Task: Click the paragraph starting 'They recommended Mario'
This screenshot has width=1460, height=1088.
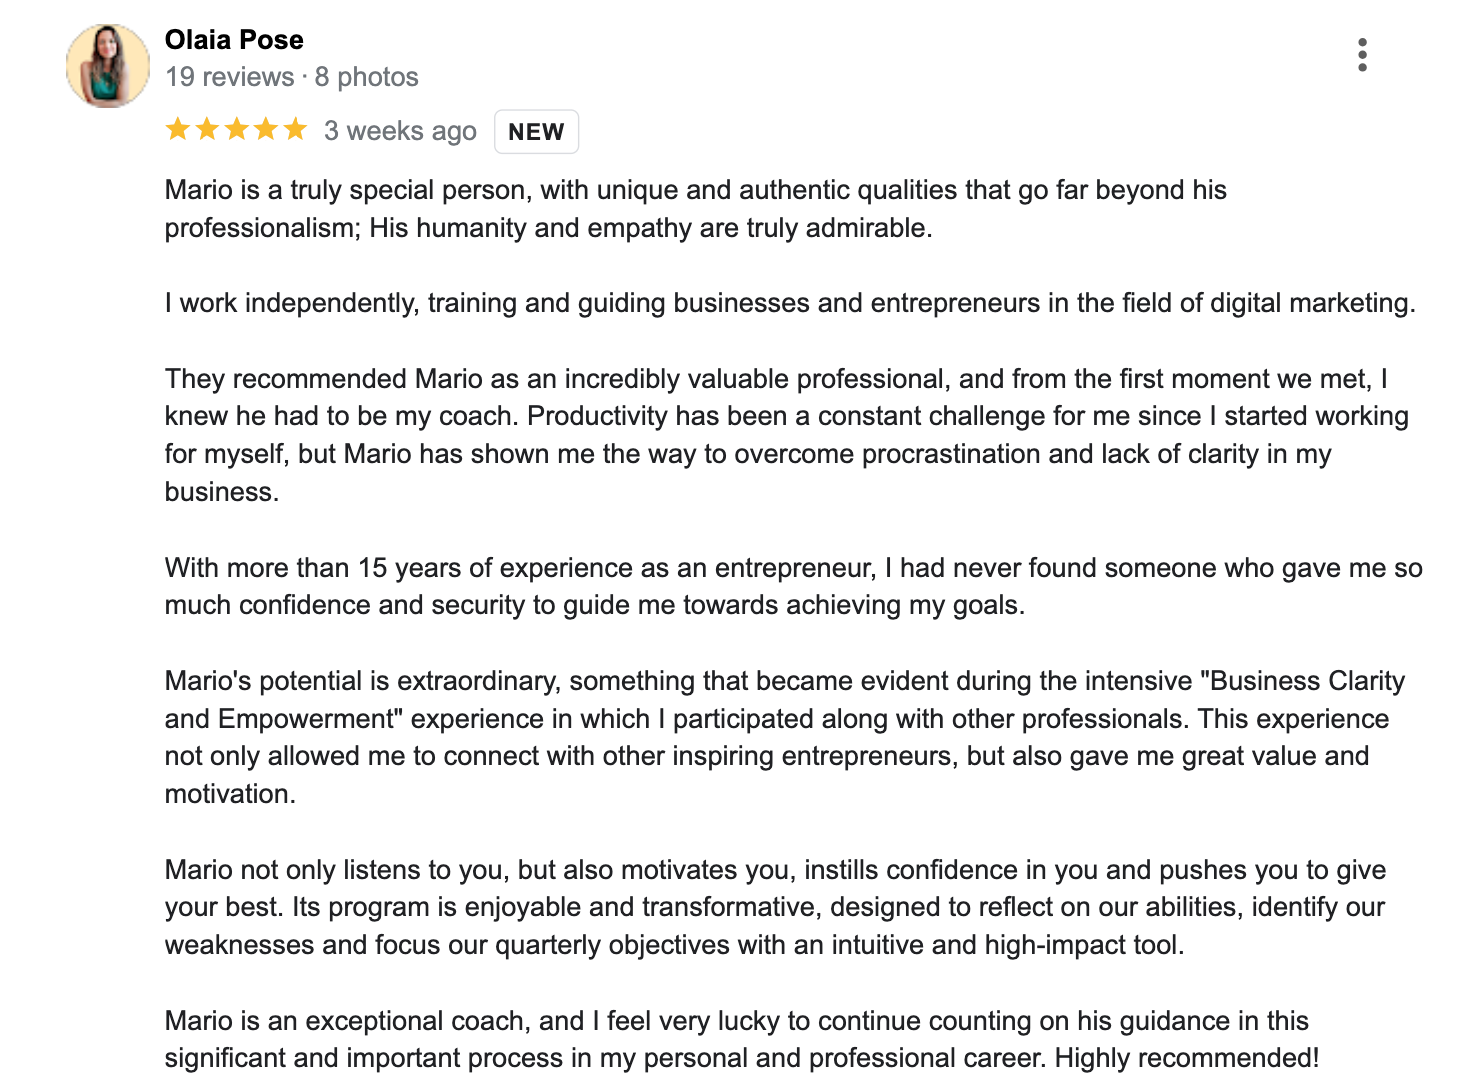Action: click(x=787, y=435)
